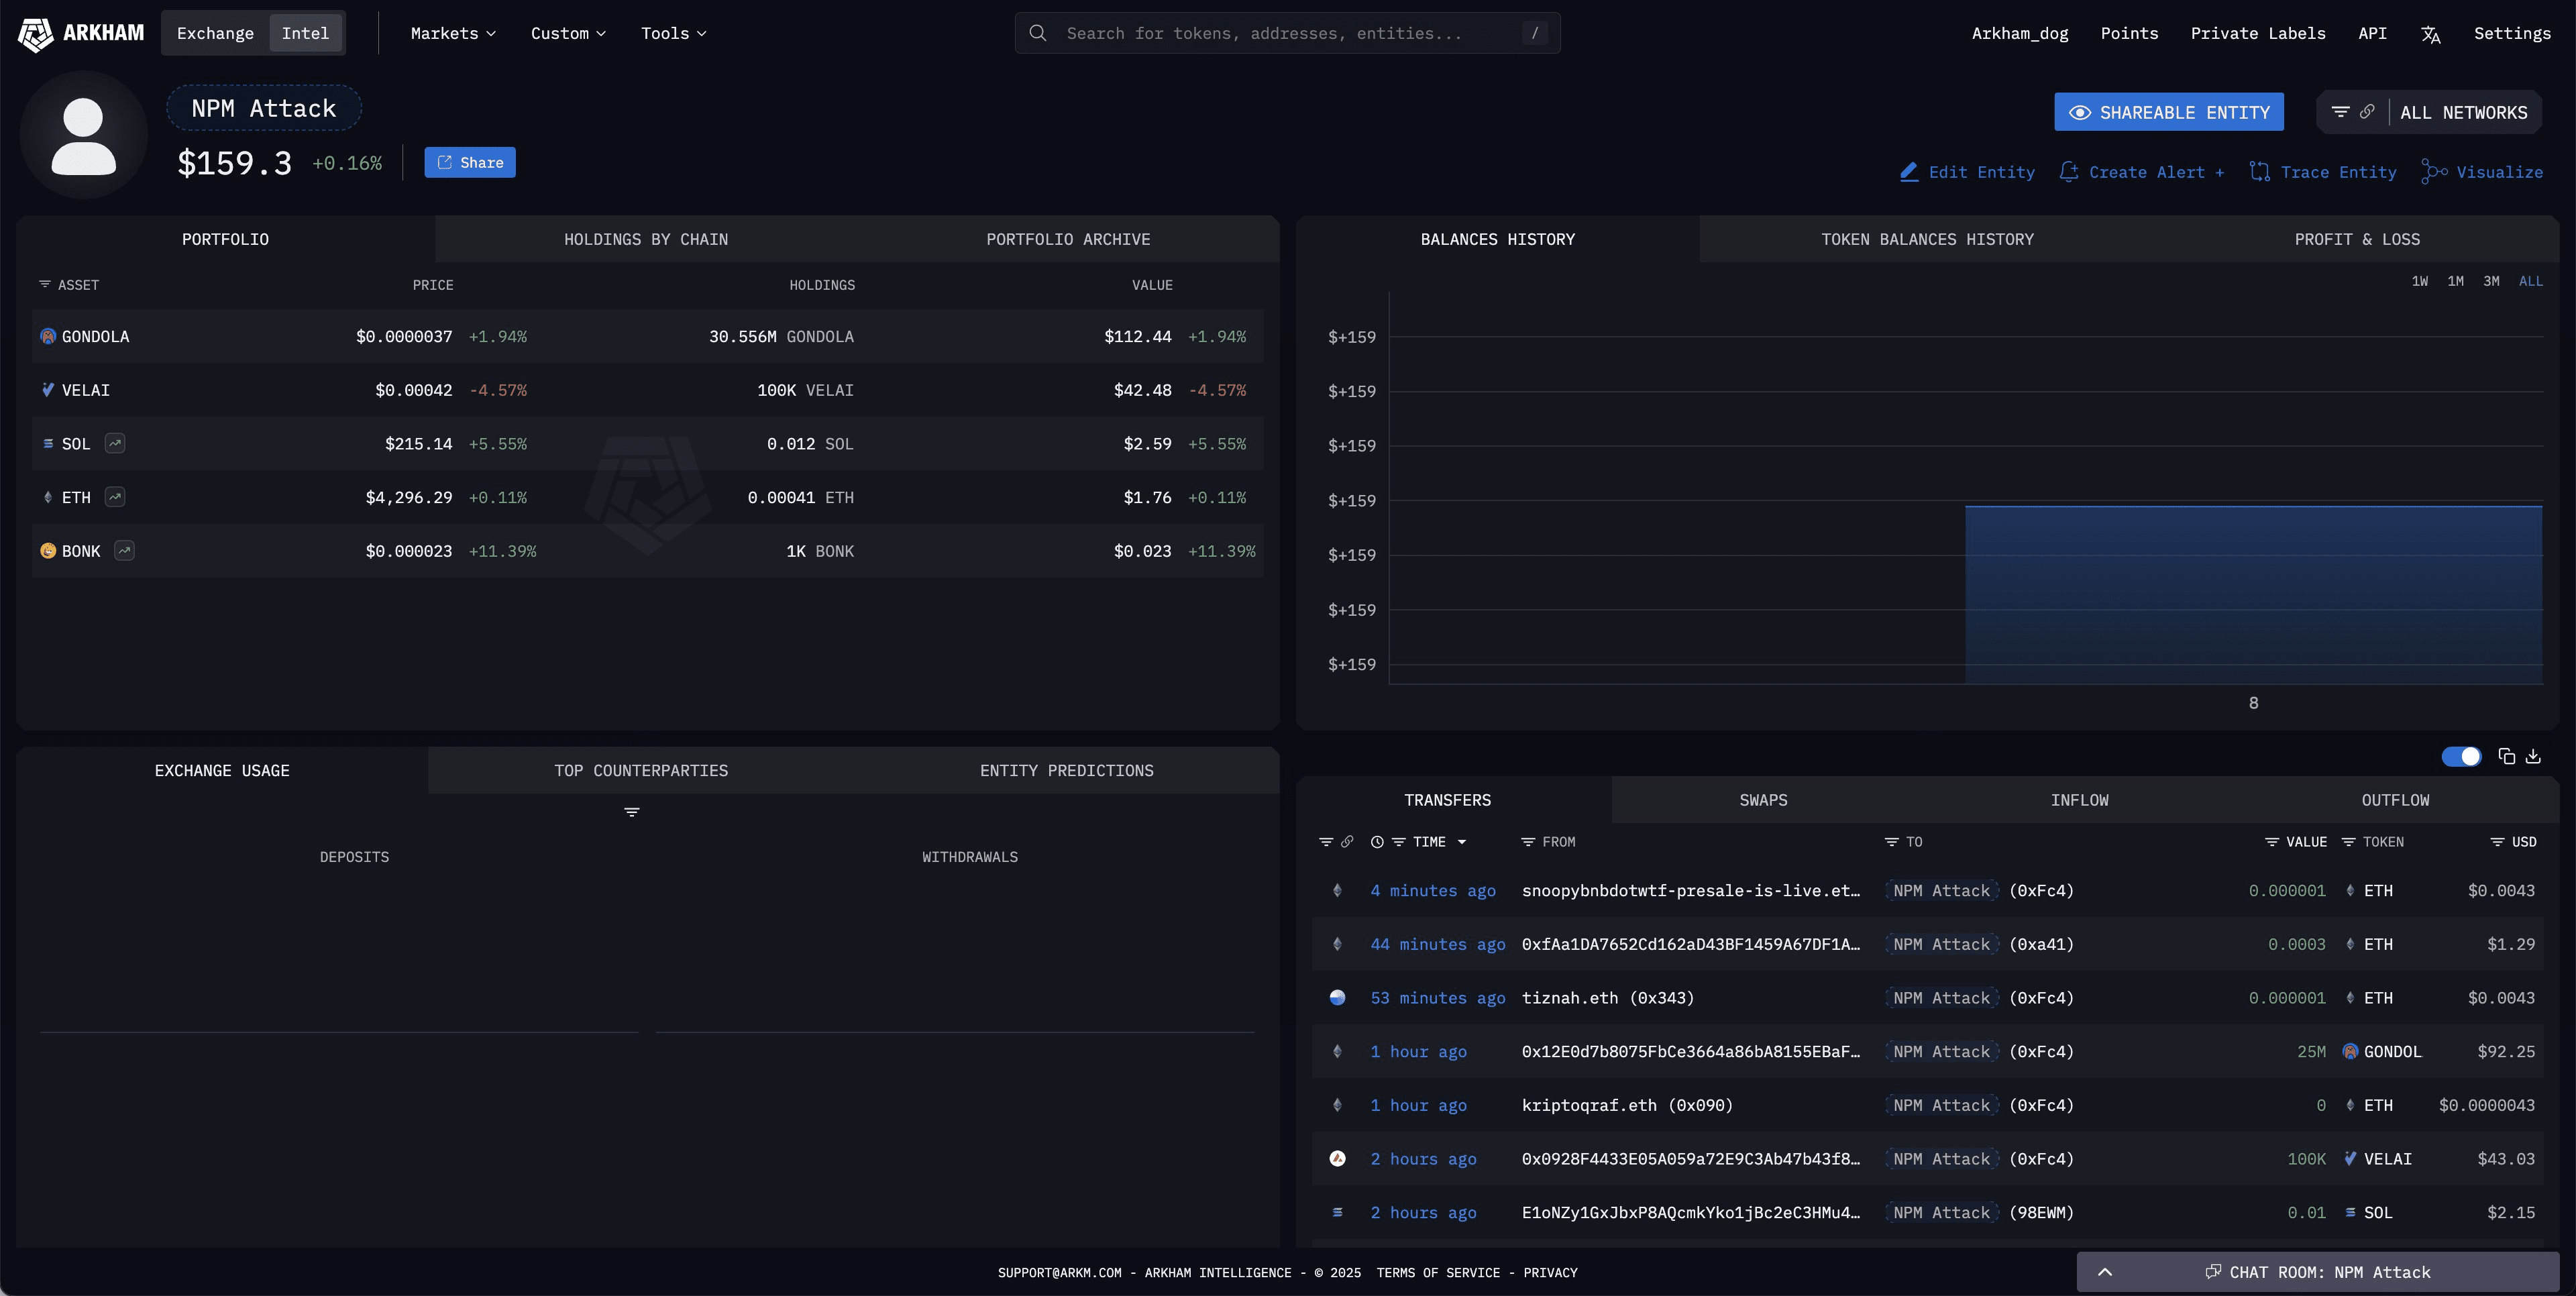Click the transfers header link icon
Screen dimensions: 2576x1296
tap(1347, 842)
